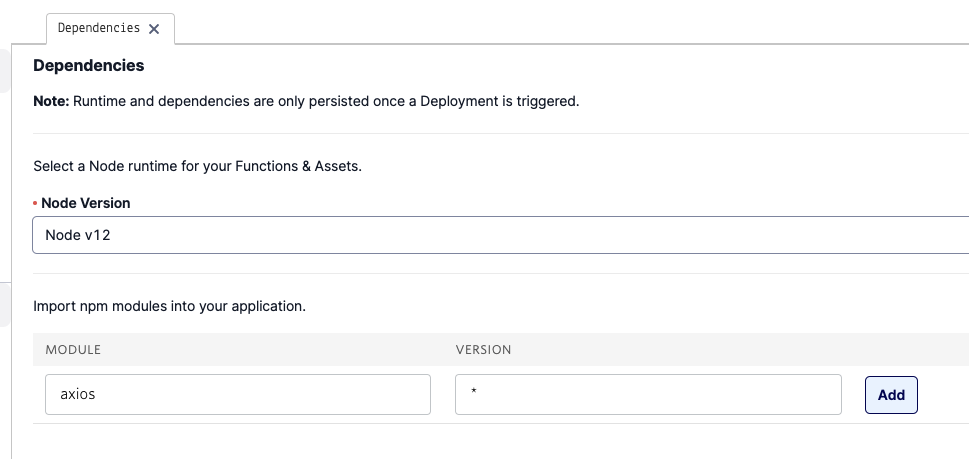Click the VERSION column header

point(483,350)
